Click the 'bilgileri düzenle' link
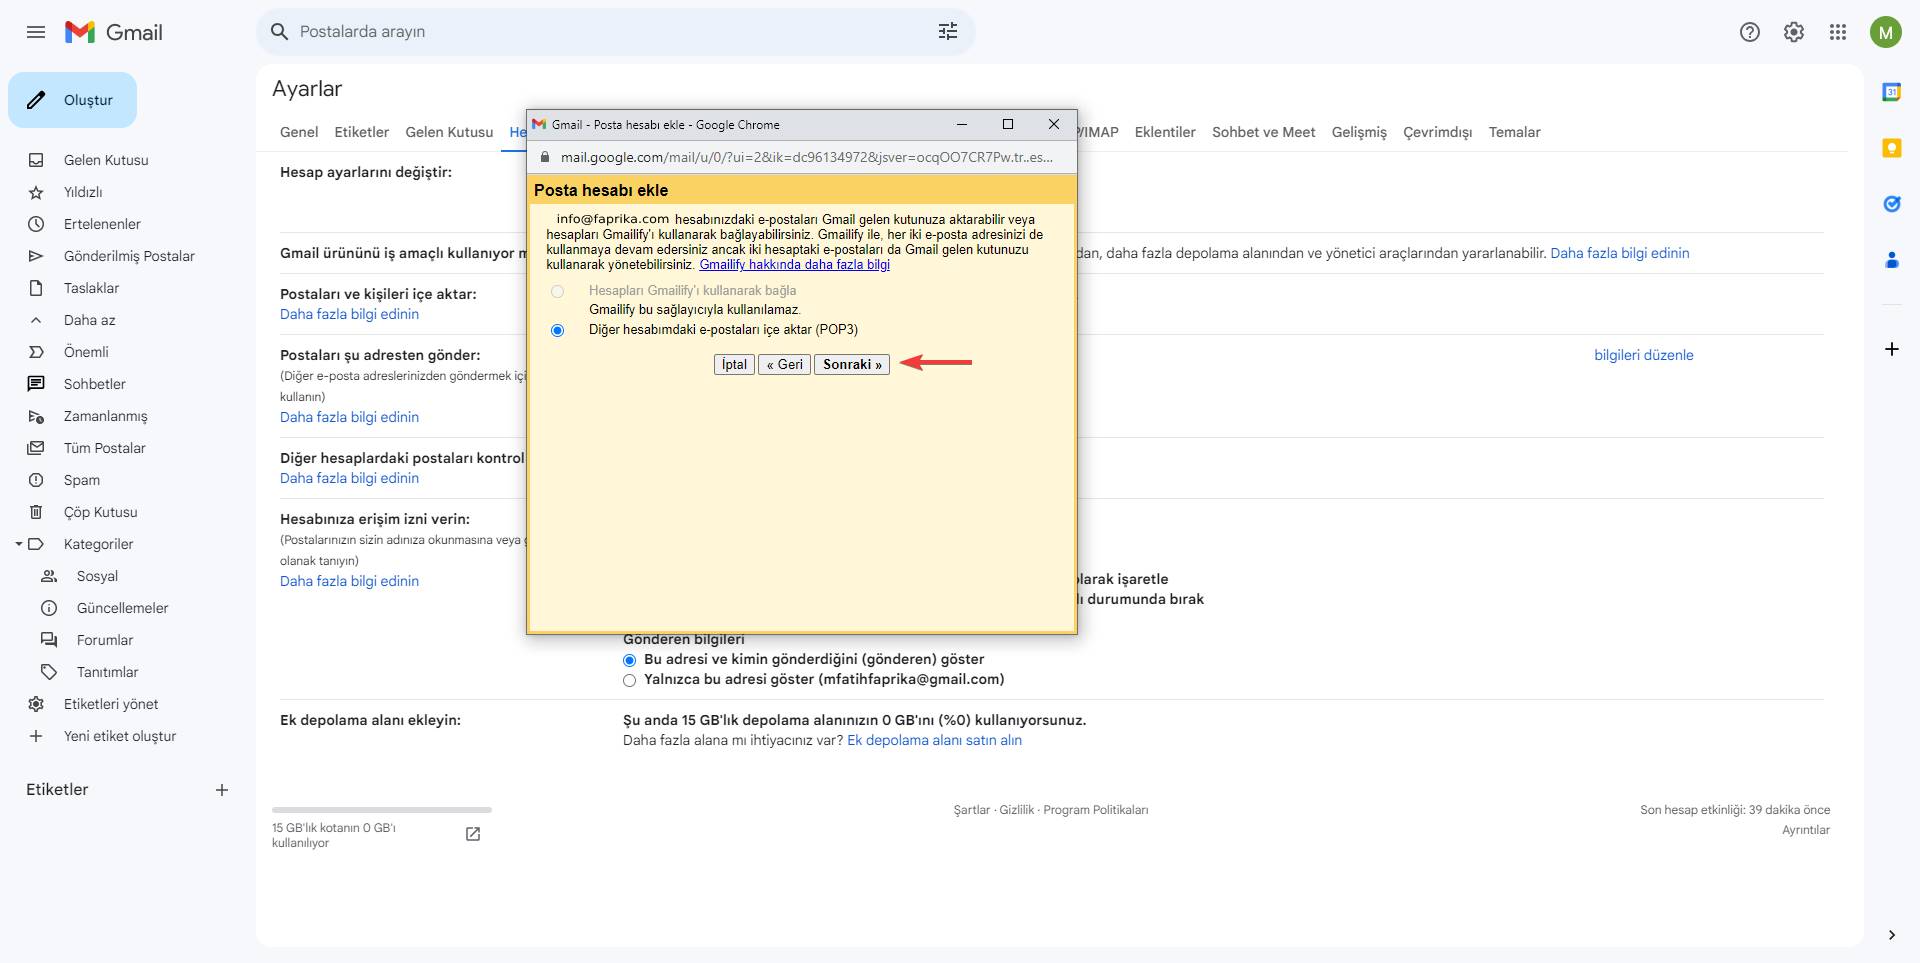Screen dimensions: 1920x963 (x=1644, y=355)
